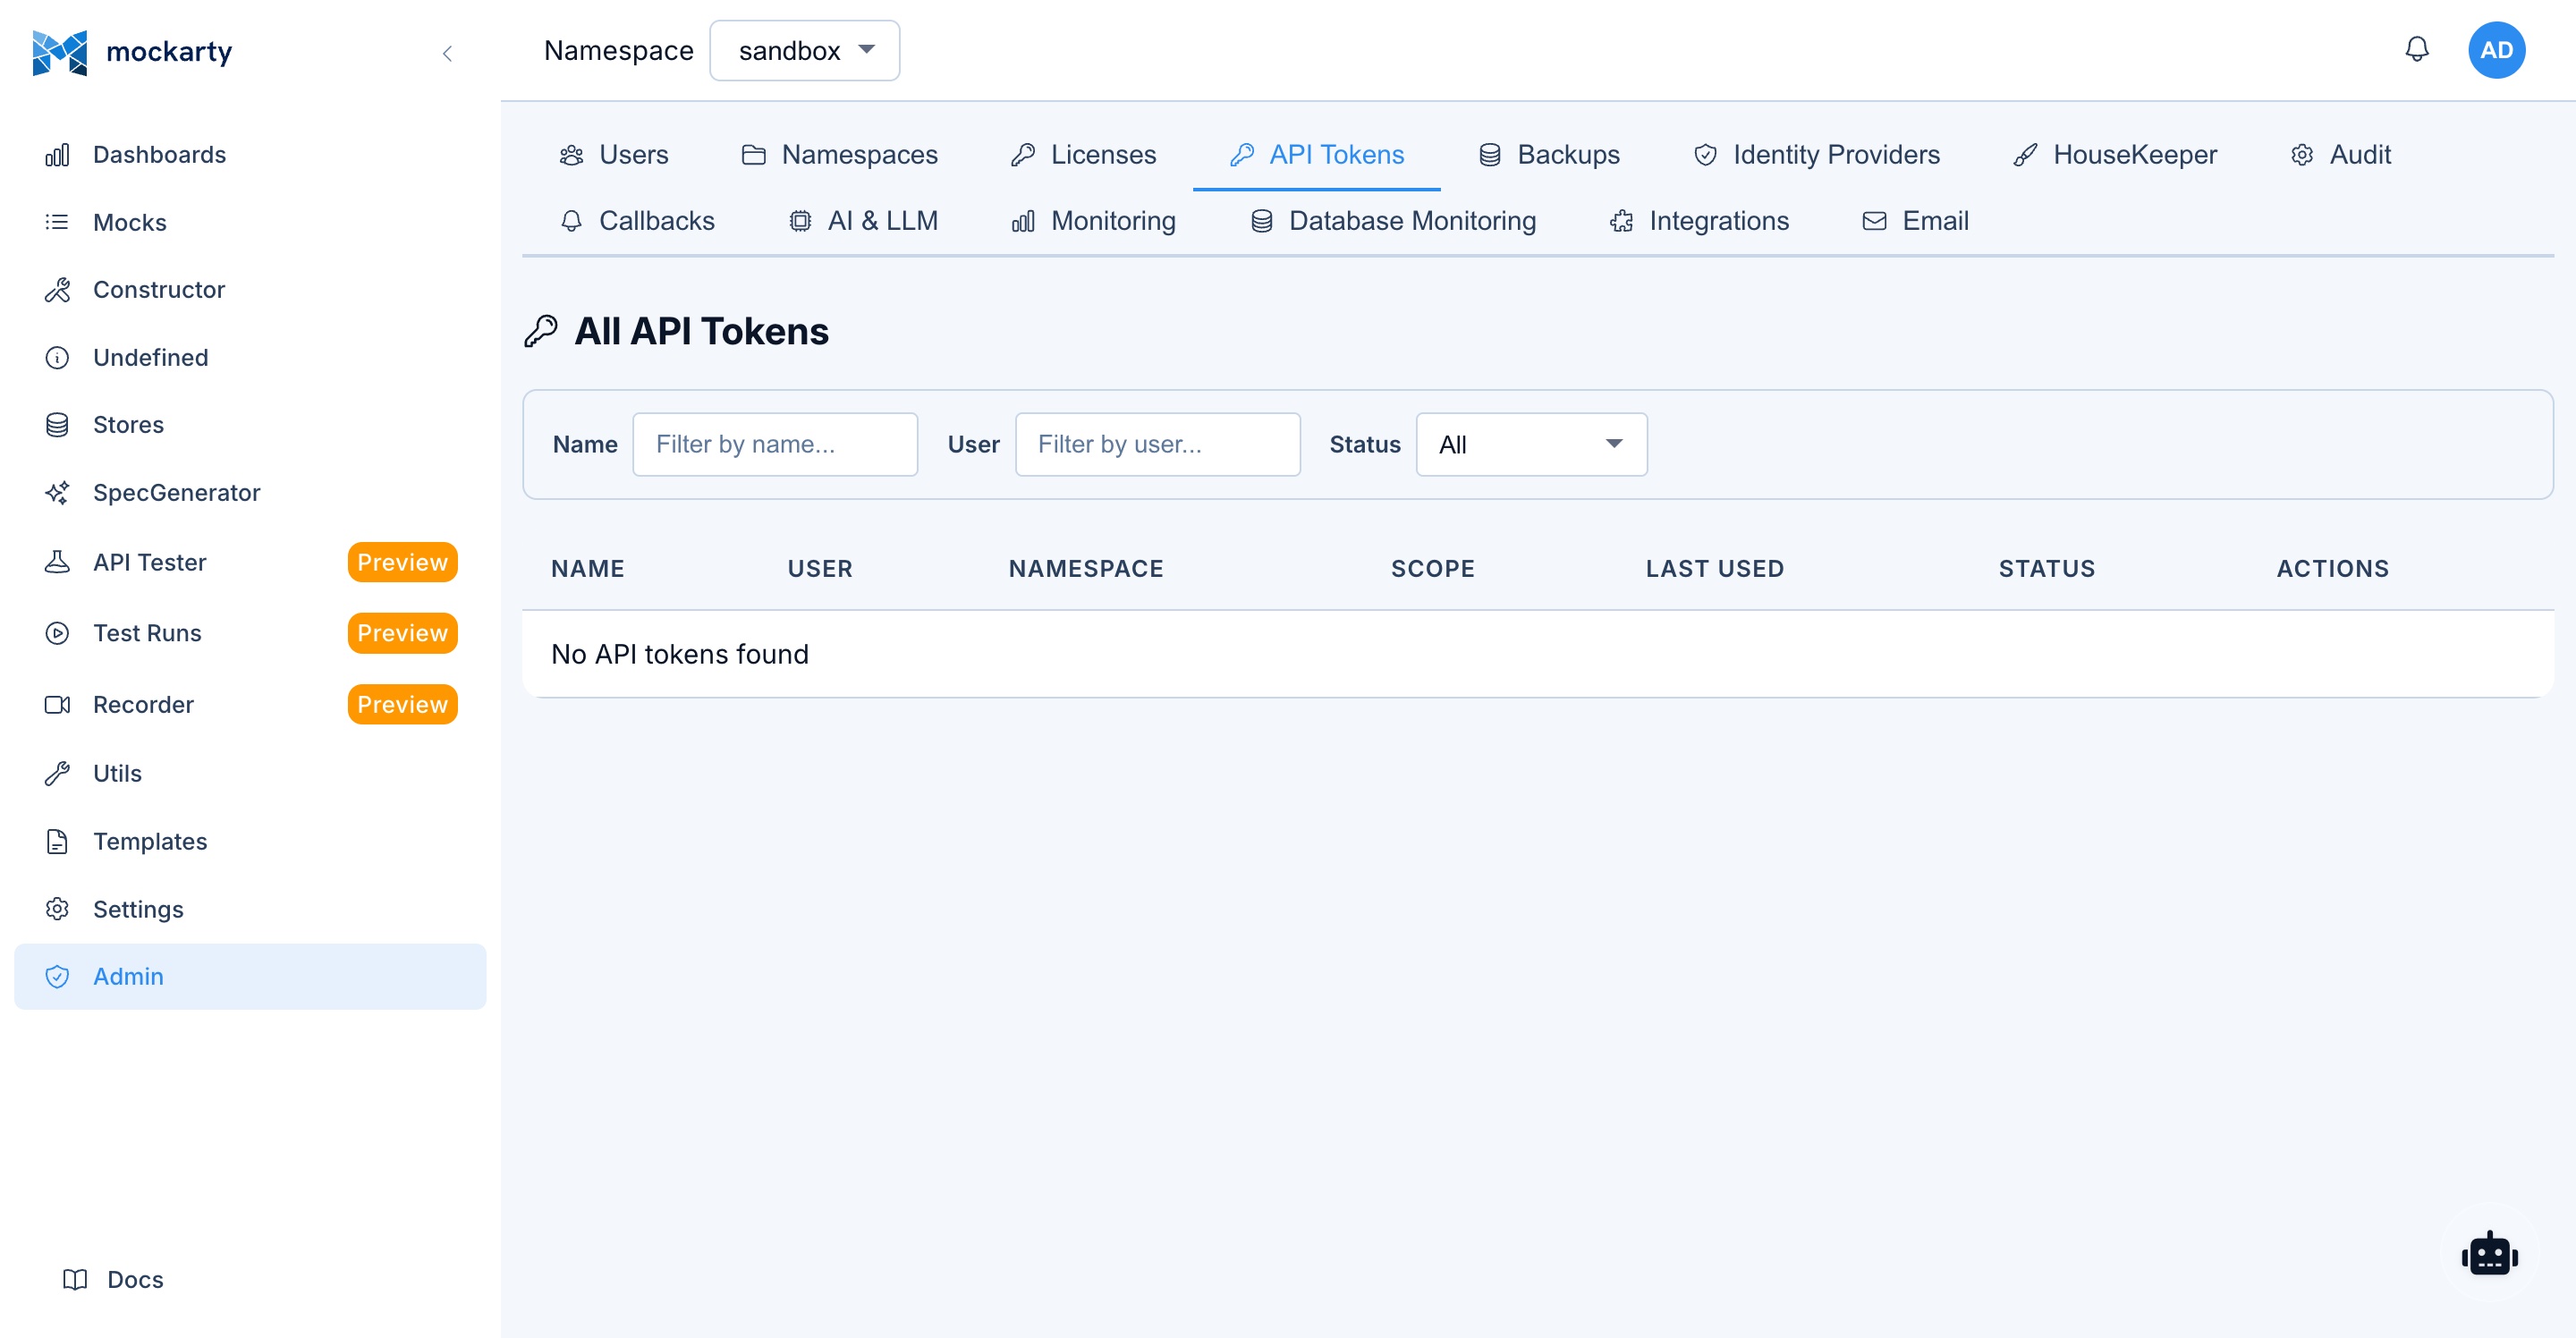Click the key icon beside All API Tokens
This screenshot has height=1338, width=2576.
point(541,331)
